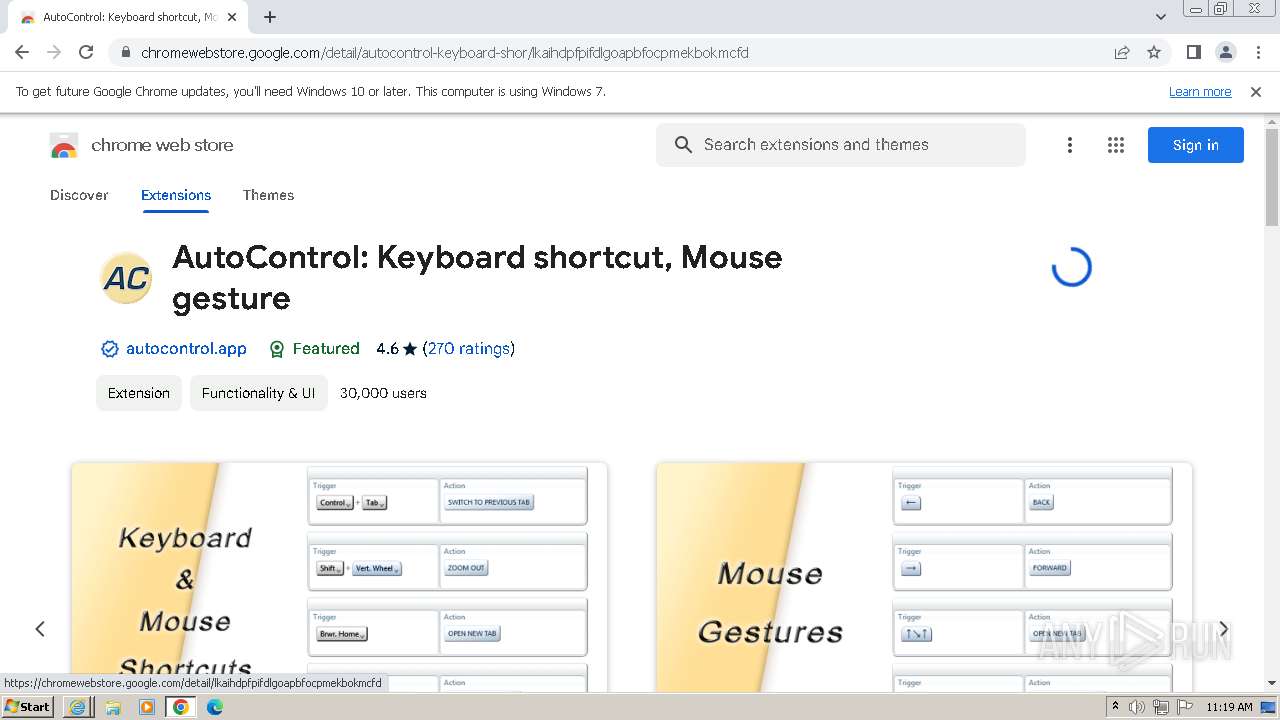Screen dimensions: 1280x720
Task: Click the Chrome Web Store logo
Action: 64,146
